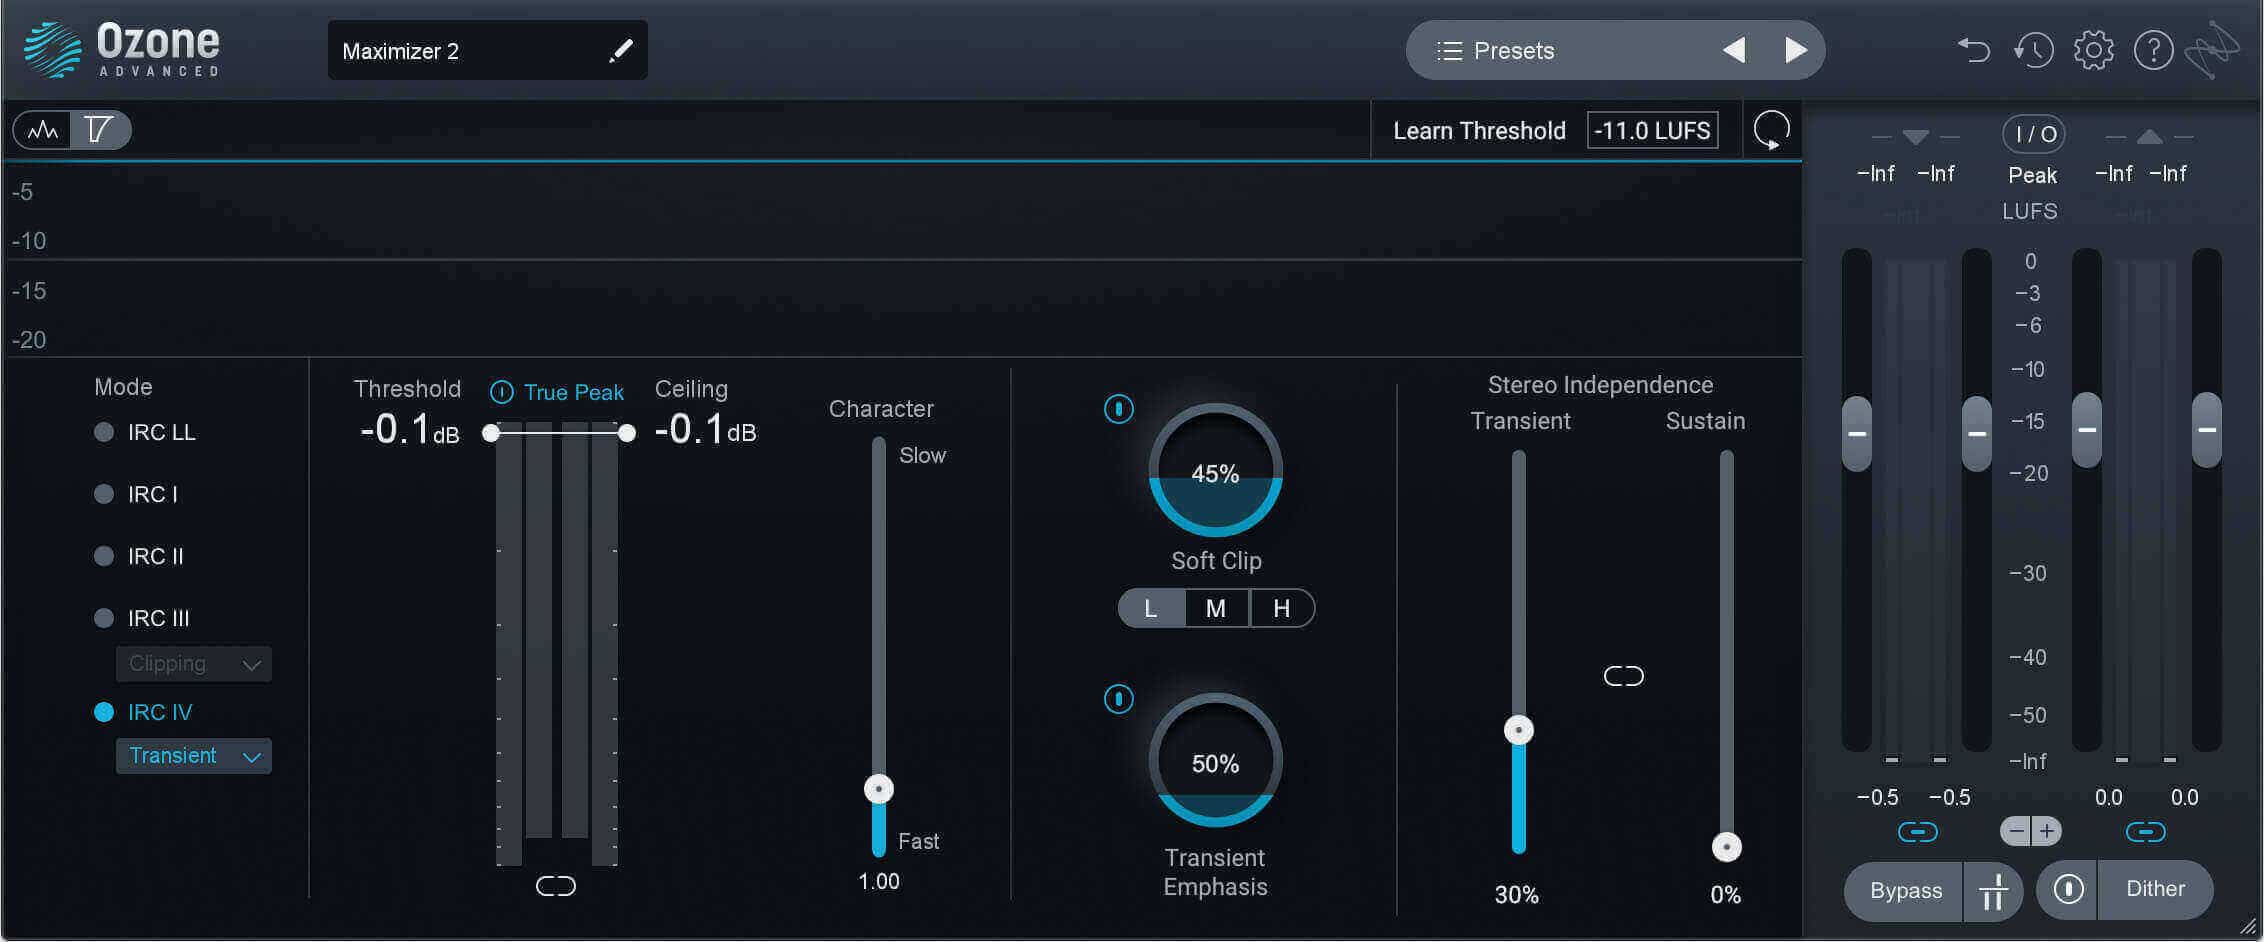Click the undo arrow icon
2264x942 pixels.
(1973, 50)
